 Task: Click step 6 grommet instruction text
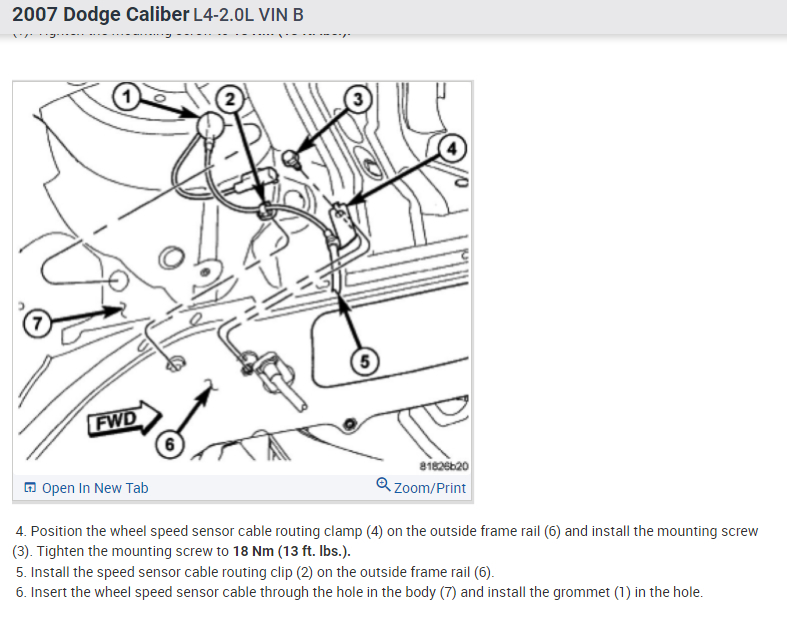pos(359,592)
